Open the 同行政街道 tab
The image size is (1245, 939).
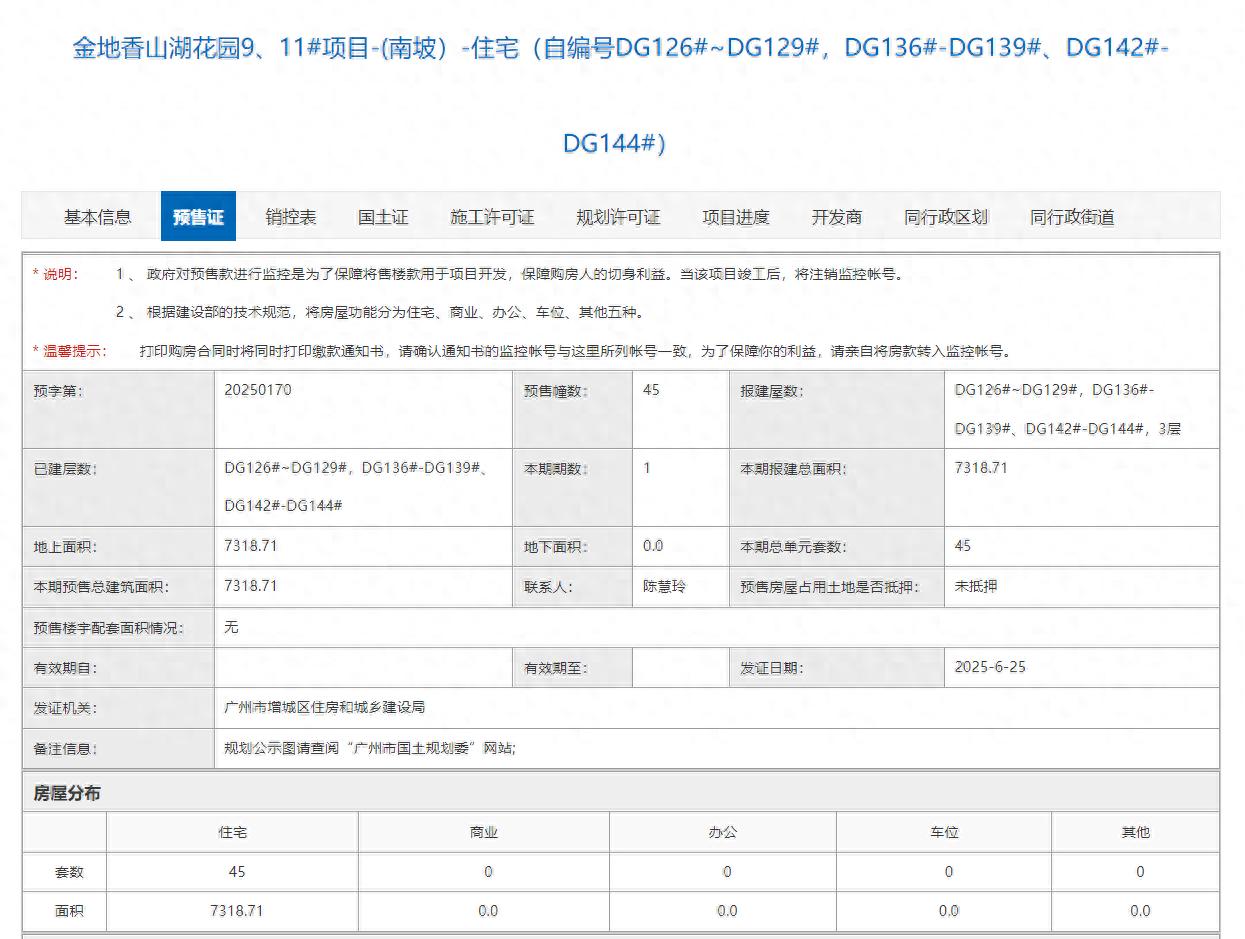click(1072, 217)
